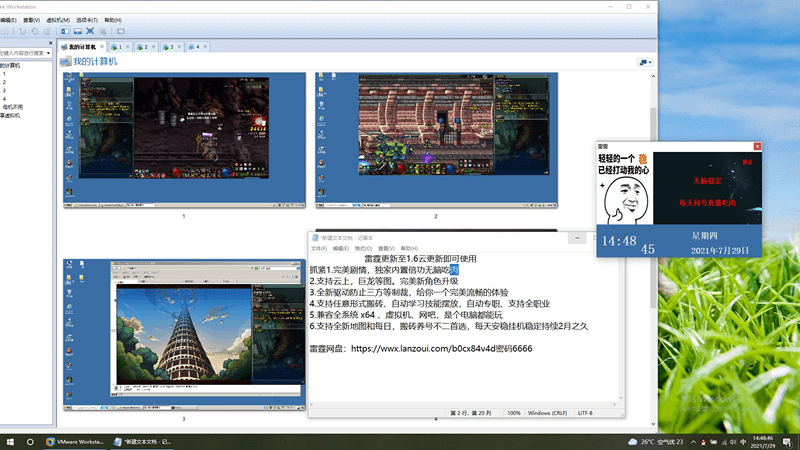Close the VMware library sidebar panel
The width and height of the screenshot is (800, 450).
[50, 43]
